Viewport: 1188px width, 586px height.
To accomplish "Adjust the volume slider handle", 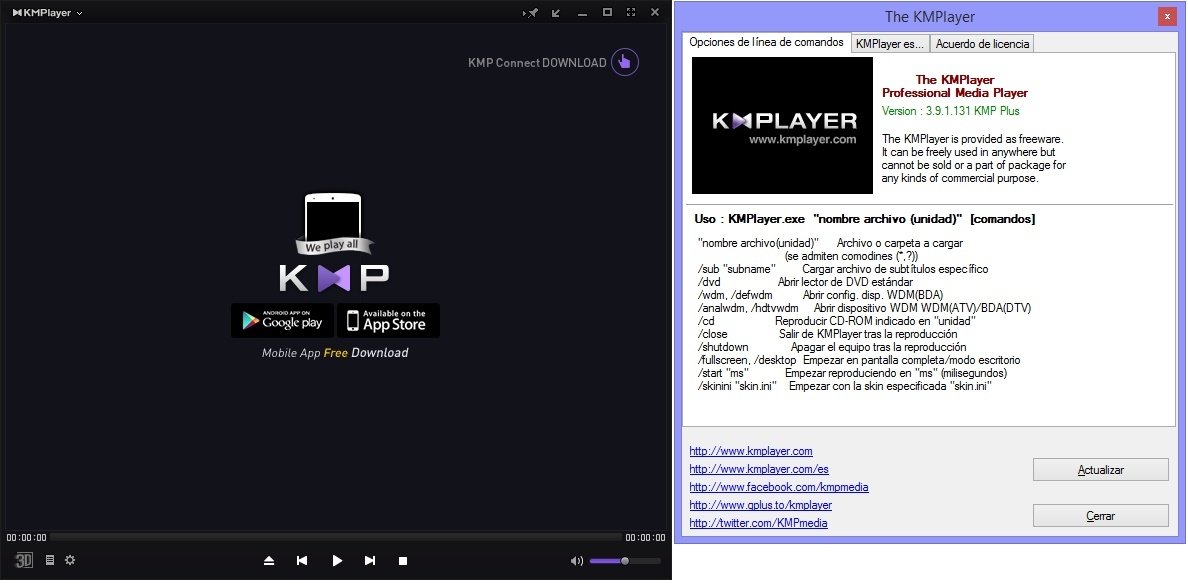I will coord(625,560).
